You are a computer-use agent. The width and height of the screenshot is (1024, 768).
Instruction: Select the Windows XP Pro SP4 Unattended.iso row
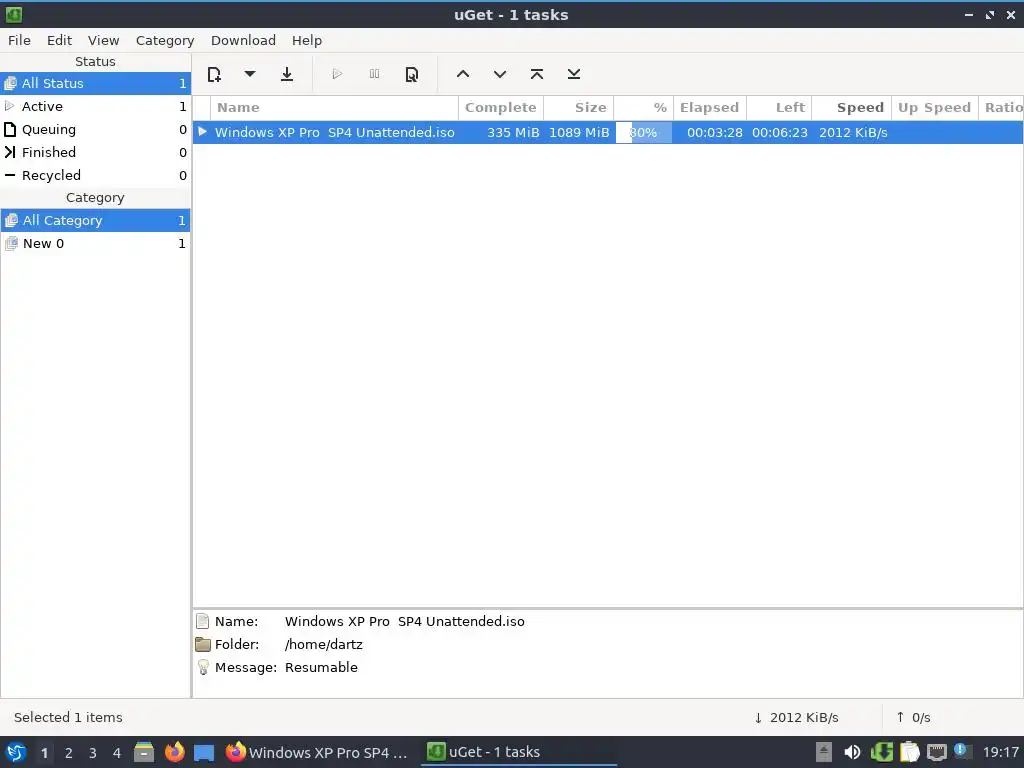(x=608, y=133)
